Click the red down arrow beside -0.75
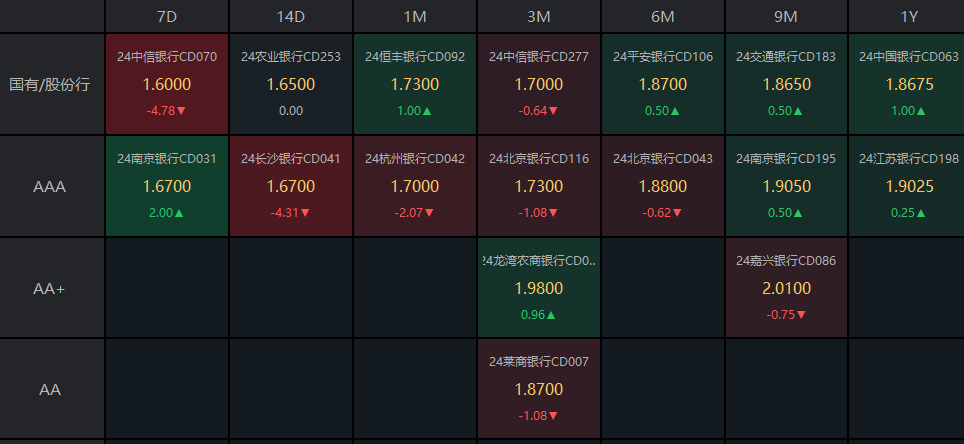Image resolution: width=964 pixels, height=444 pixels. point(801,314)
